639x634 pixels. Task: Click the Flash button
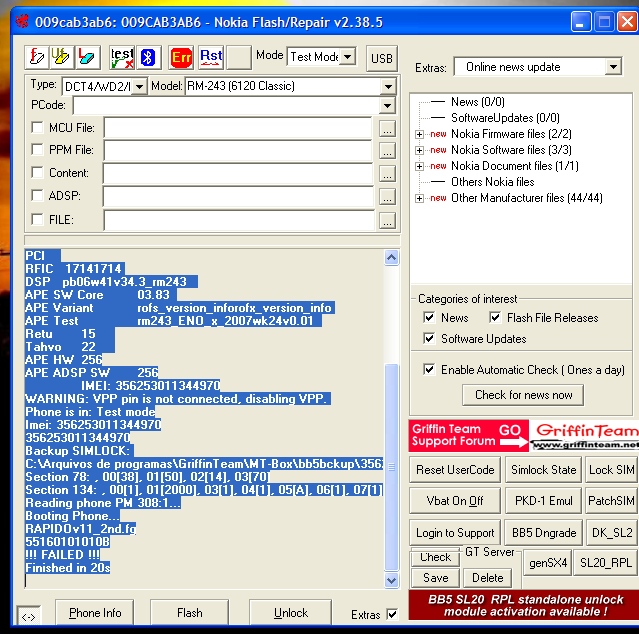click(x=189, y=613)
